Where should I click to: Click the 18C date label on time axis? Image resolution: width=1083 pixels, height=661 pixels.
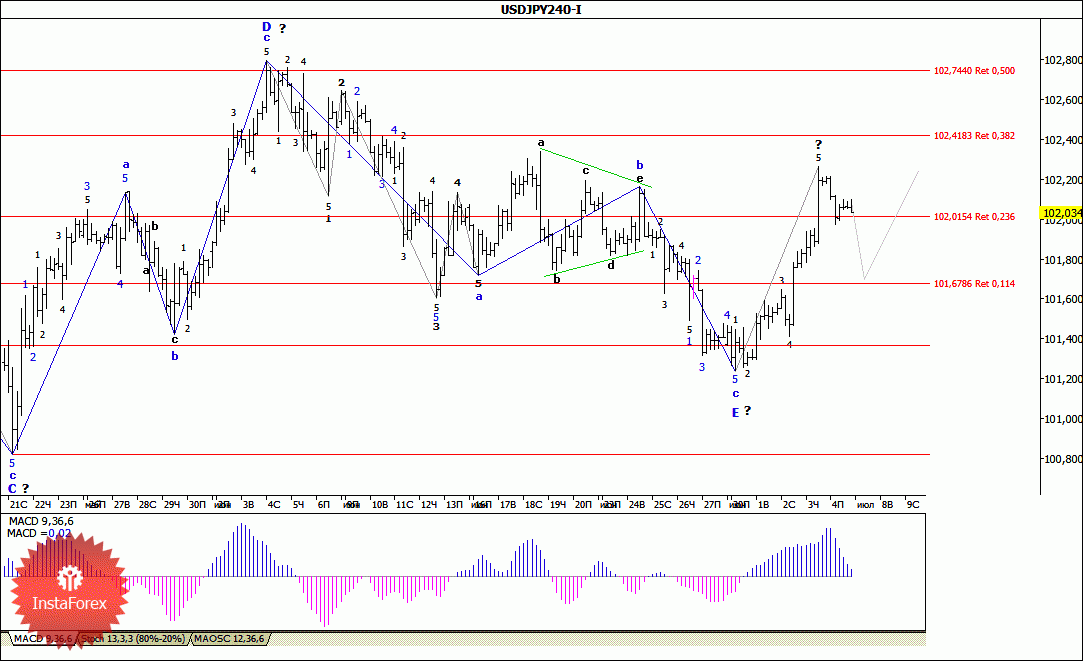533,505
